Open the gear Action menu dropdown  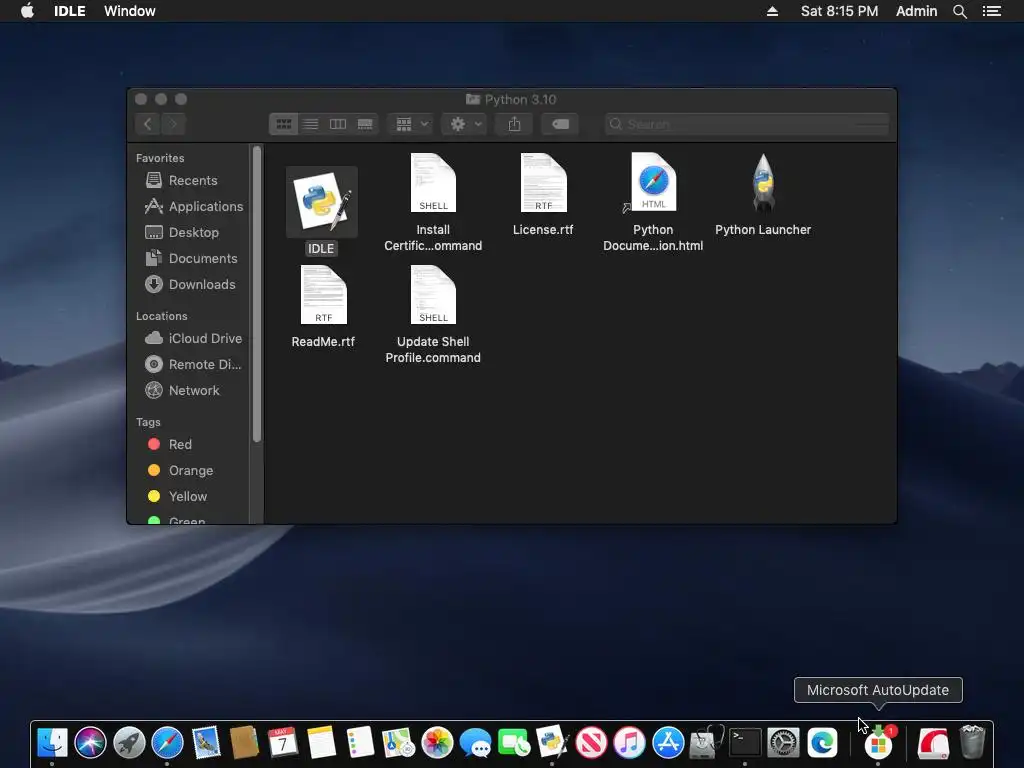465,124
